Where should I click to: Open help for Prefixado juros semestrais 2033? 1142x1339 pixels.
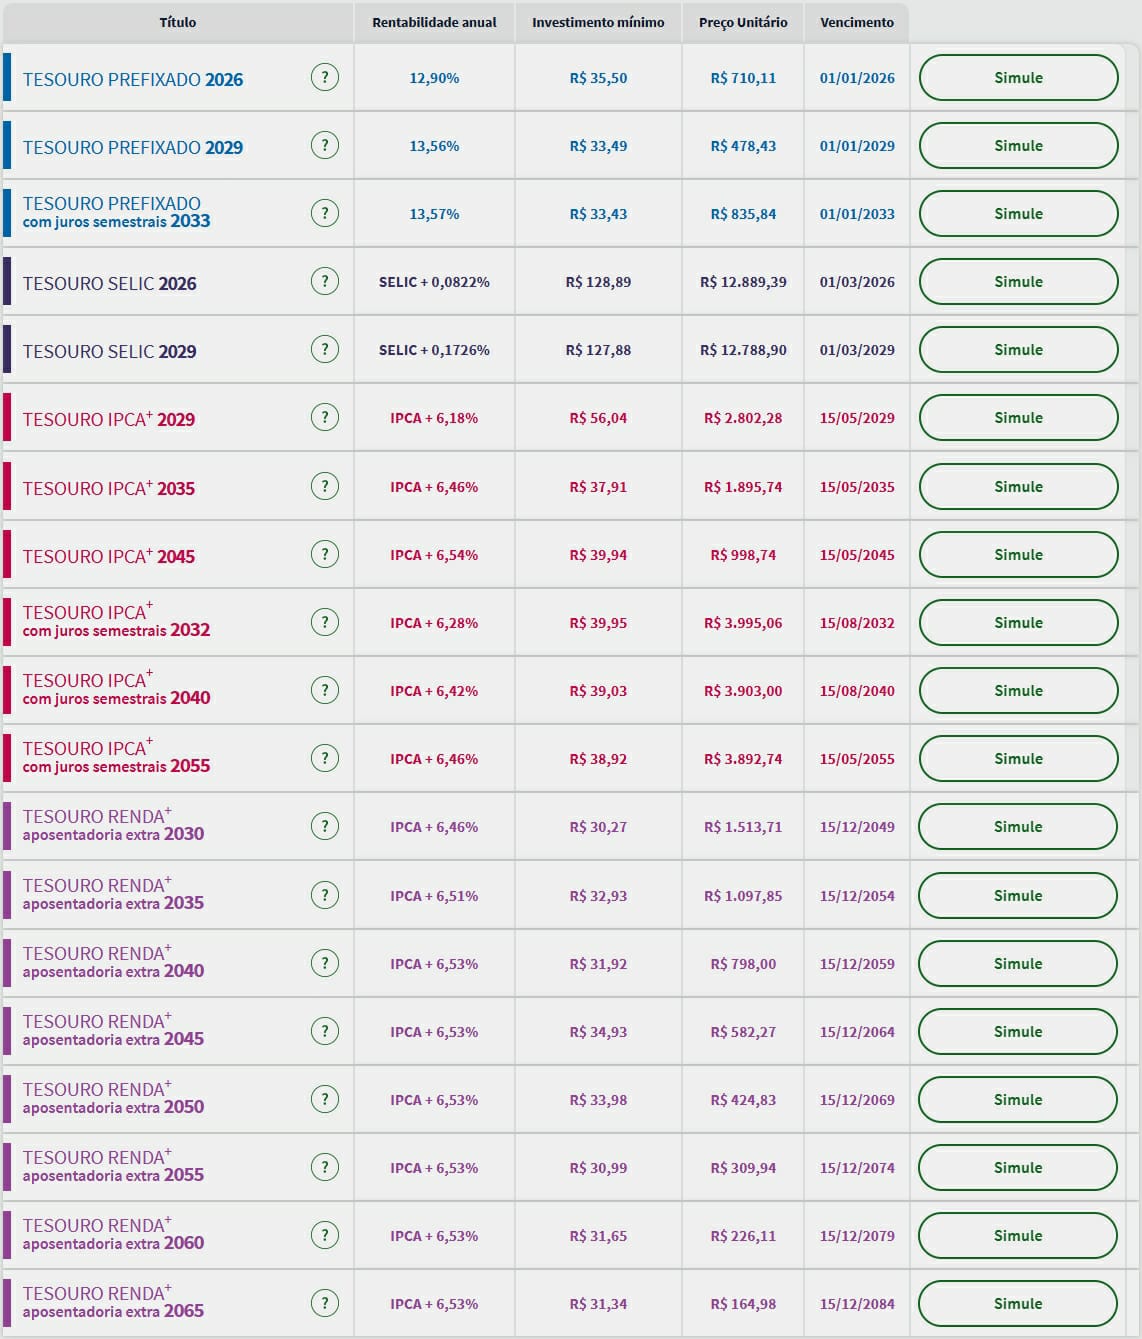(324, 213)
